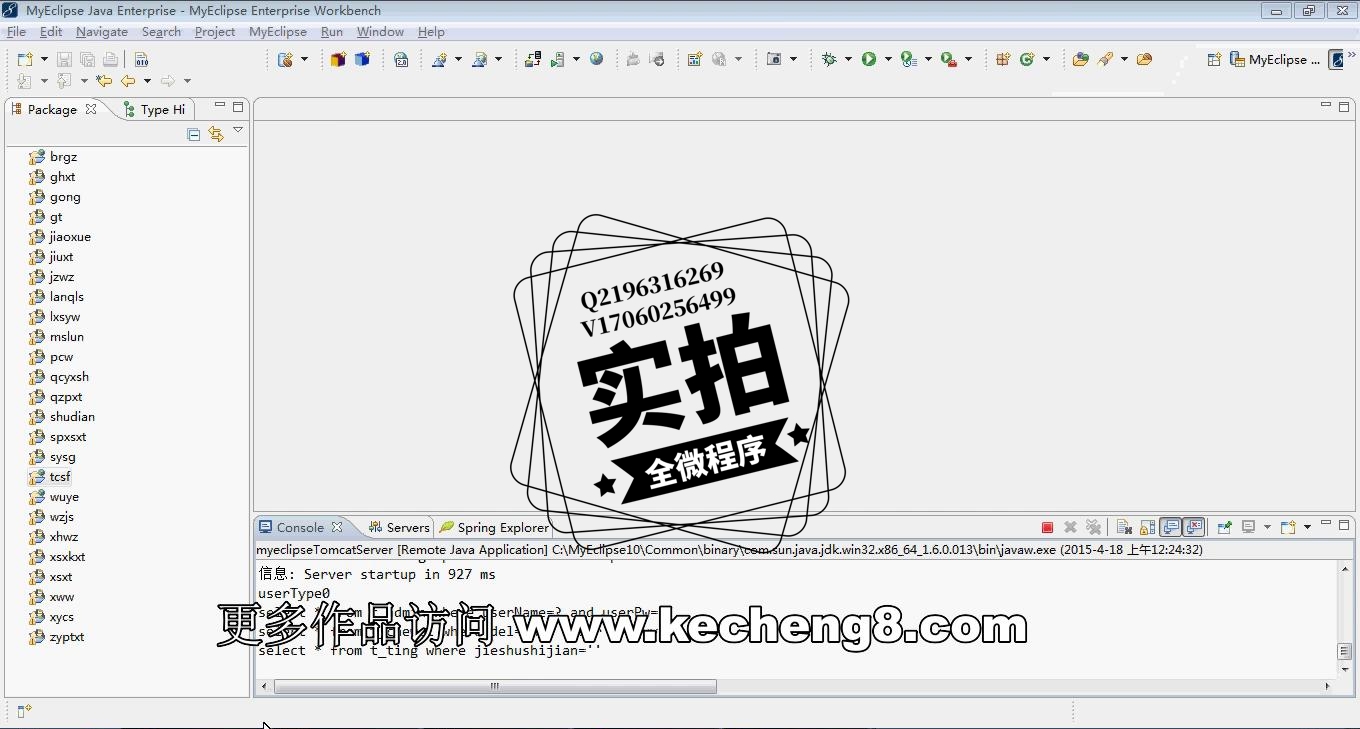Open the Run menu
The height and width of the screenshot is (729, 1360).
332,32
